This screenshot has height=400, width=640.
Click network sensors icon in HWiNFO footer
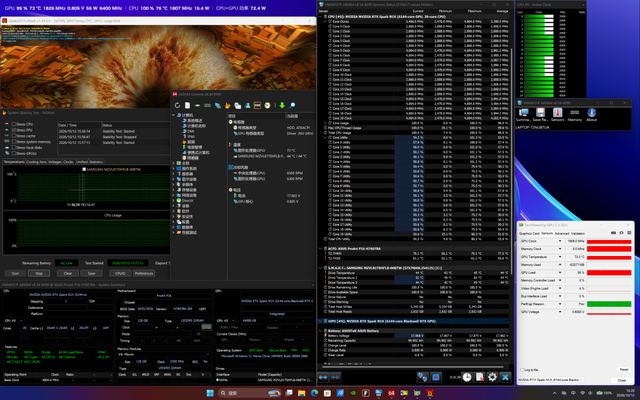422,377
